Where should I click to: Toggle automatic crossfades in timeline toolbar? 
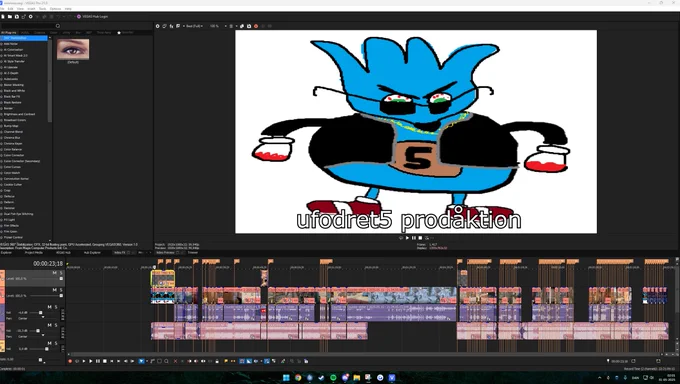(249, 361)
